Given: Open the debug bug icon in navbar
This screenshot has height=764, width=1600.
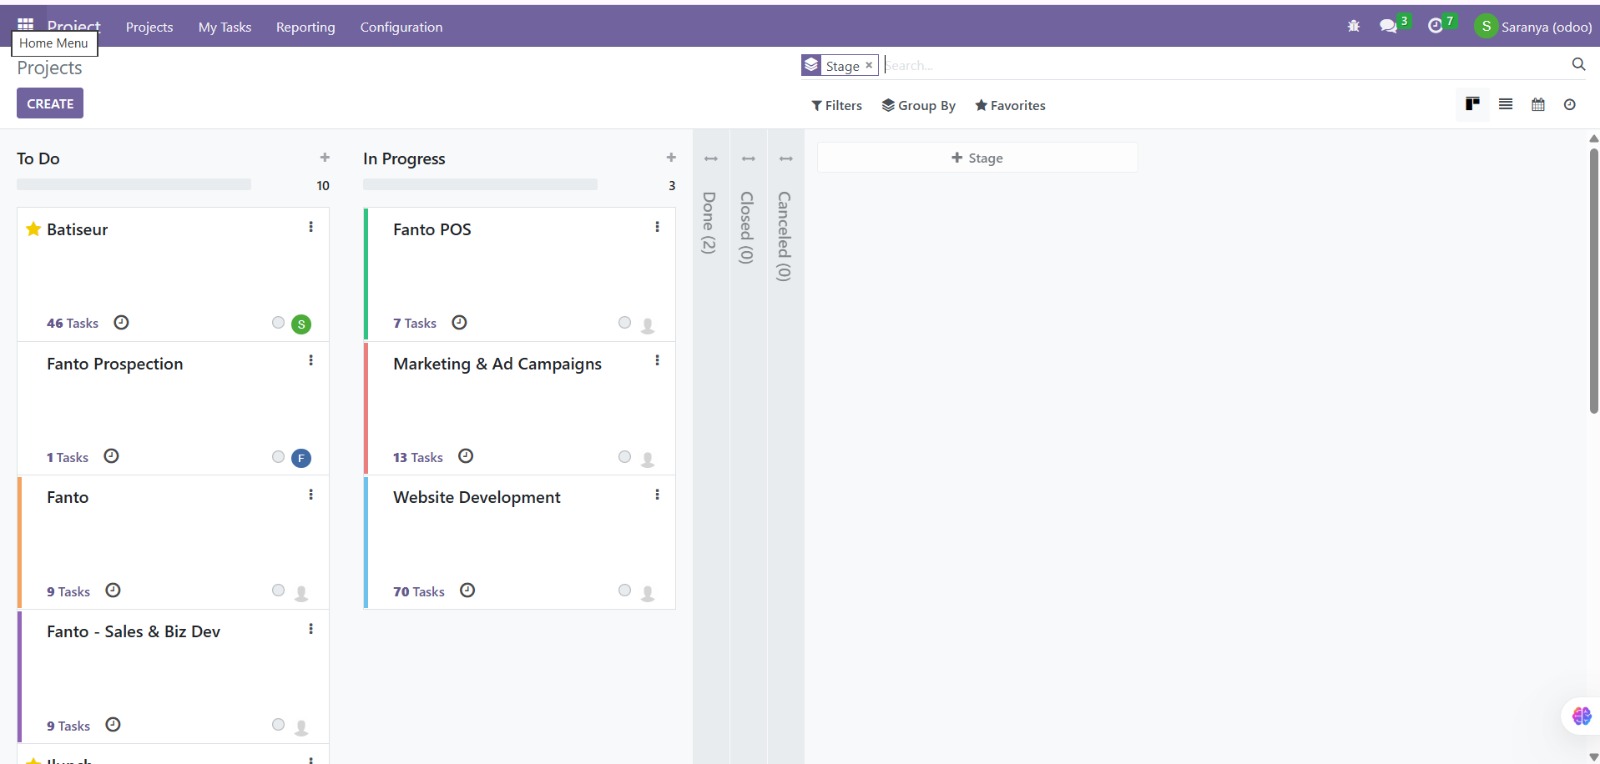Looking at the screenshot, I should (x=1353, y=26).
